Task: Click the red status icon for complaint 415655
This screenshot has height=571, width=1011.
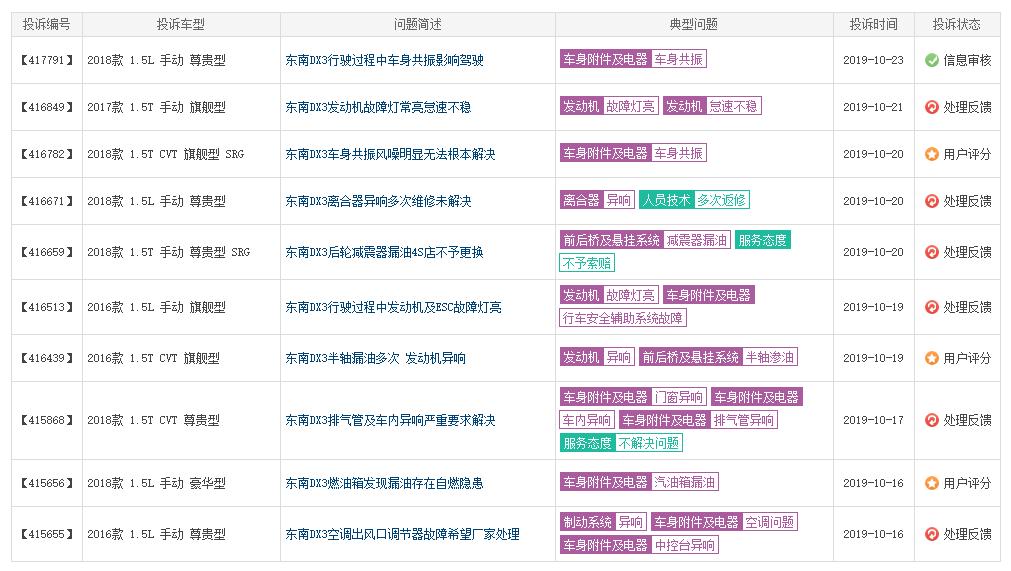Action: pos(932,534)
